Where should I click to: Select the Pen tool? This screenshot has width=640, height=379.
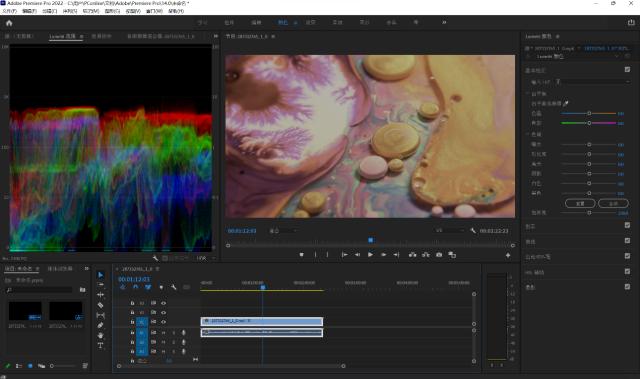click(100, 325)
